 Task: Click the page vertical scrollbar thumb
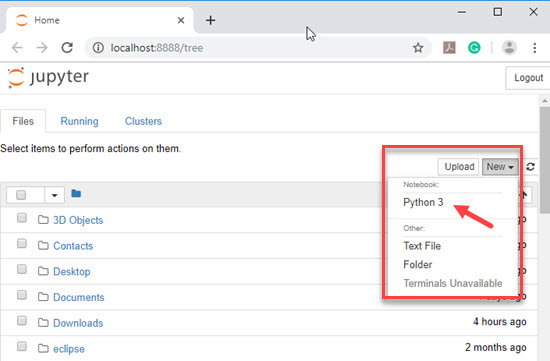tap(545, 160)
